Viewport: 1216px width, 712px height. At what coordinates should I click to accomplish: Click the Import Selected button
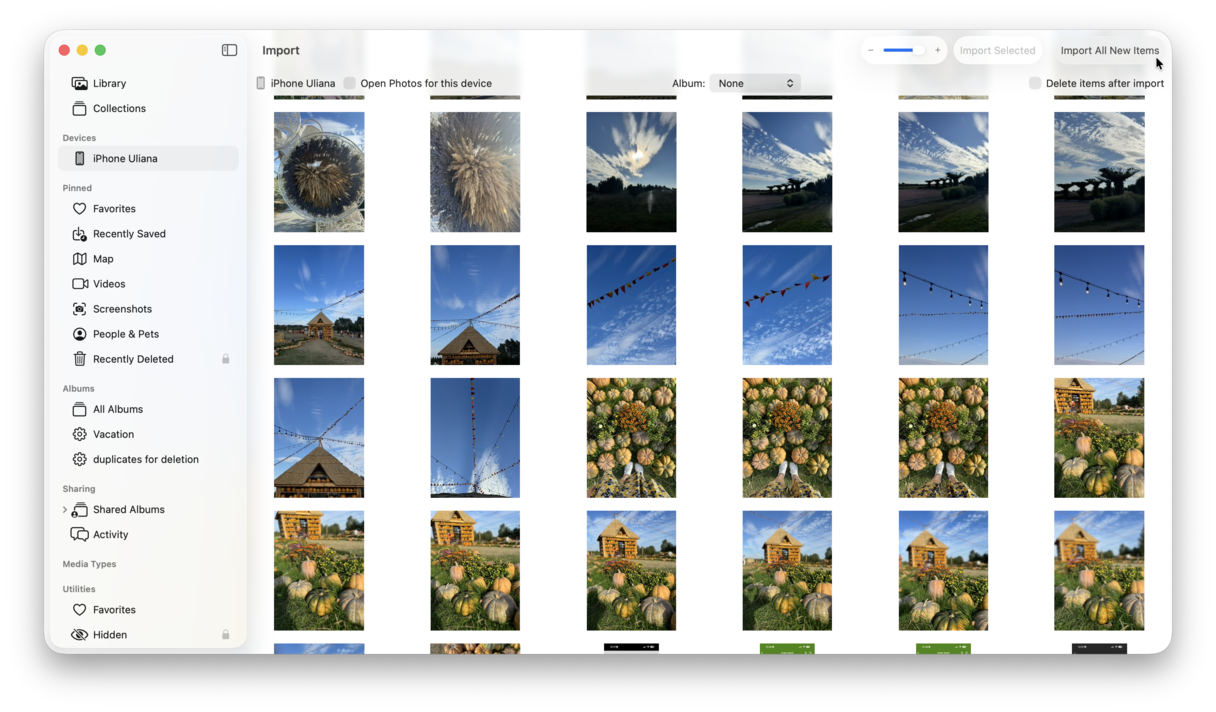click(x=997, y=50)
